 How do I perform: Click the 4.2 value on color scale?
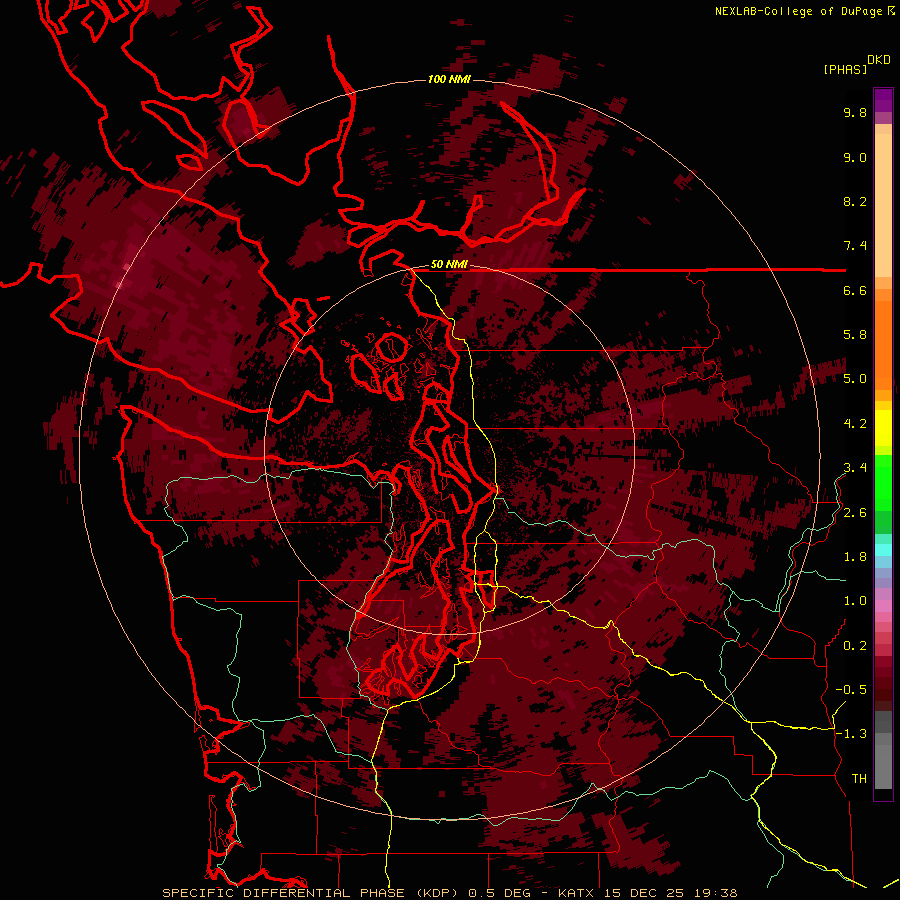pos(855,424)
